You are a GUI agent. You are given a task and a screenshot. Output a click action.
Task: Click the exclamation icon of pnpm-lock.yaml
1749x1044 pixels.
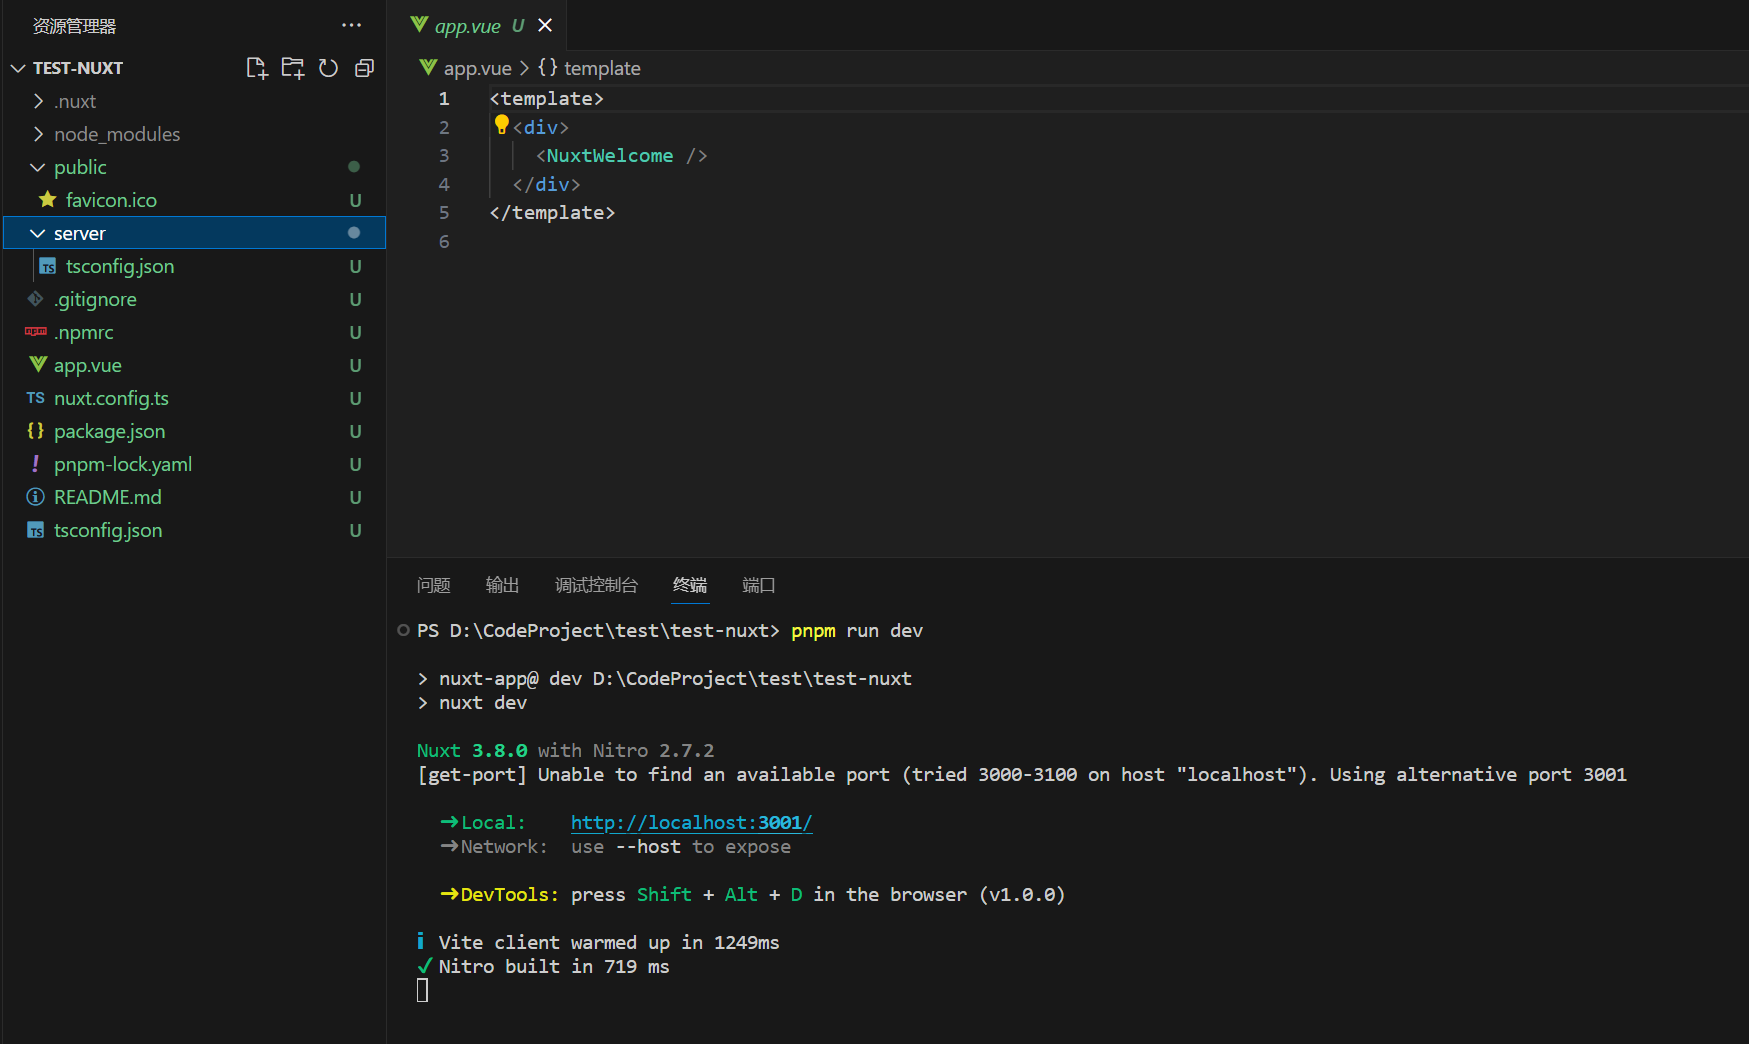pos(36,464)
